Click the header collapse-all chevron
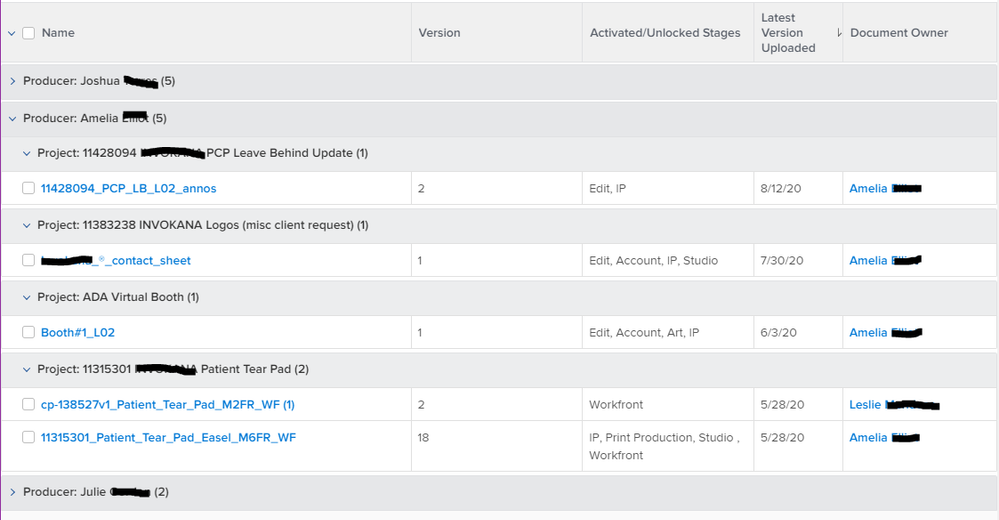This screenshot has height=520, width=999. 12,33
